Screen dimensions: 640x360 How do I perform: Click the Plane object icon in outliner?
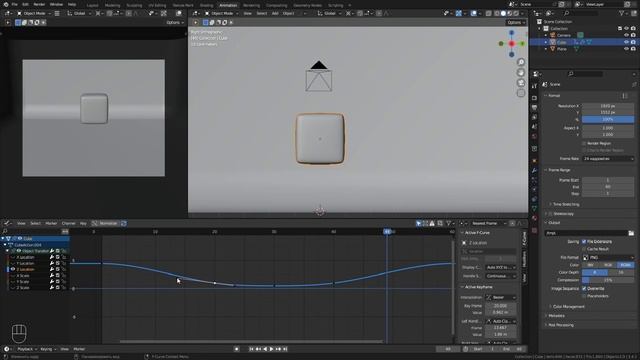(x=553, y=49)
